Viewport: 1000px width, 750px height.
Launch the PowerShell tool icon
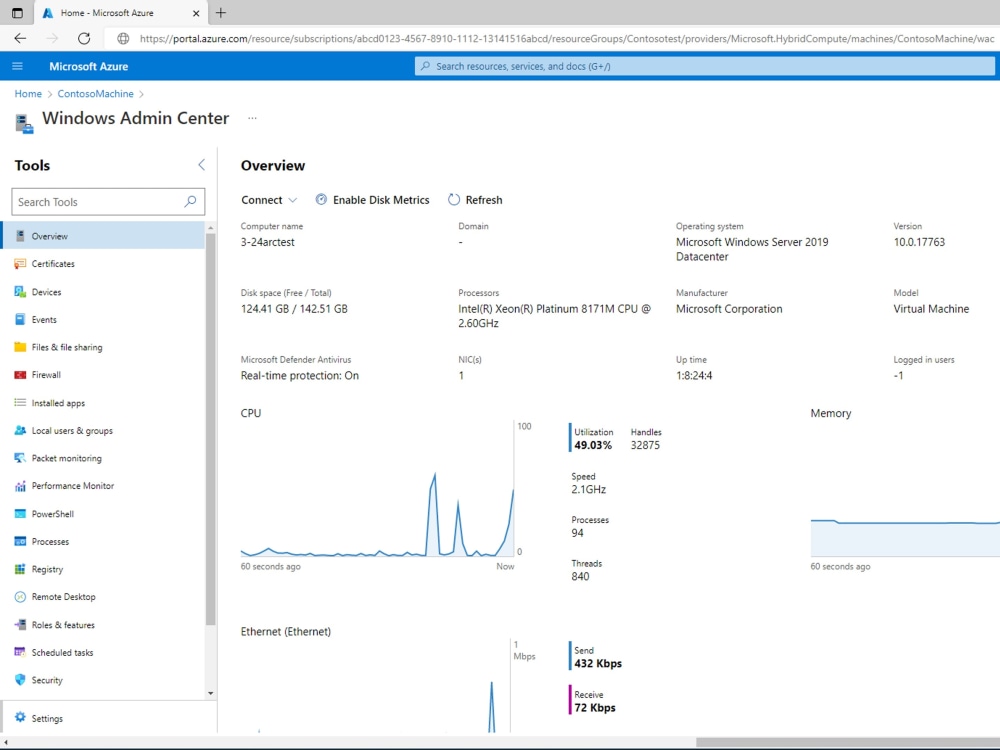20,513
